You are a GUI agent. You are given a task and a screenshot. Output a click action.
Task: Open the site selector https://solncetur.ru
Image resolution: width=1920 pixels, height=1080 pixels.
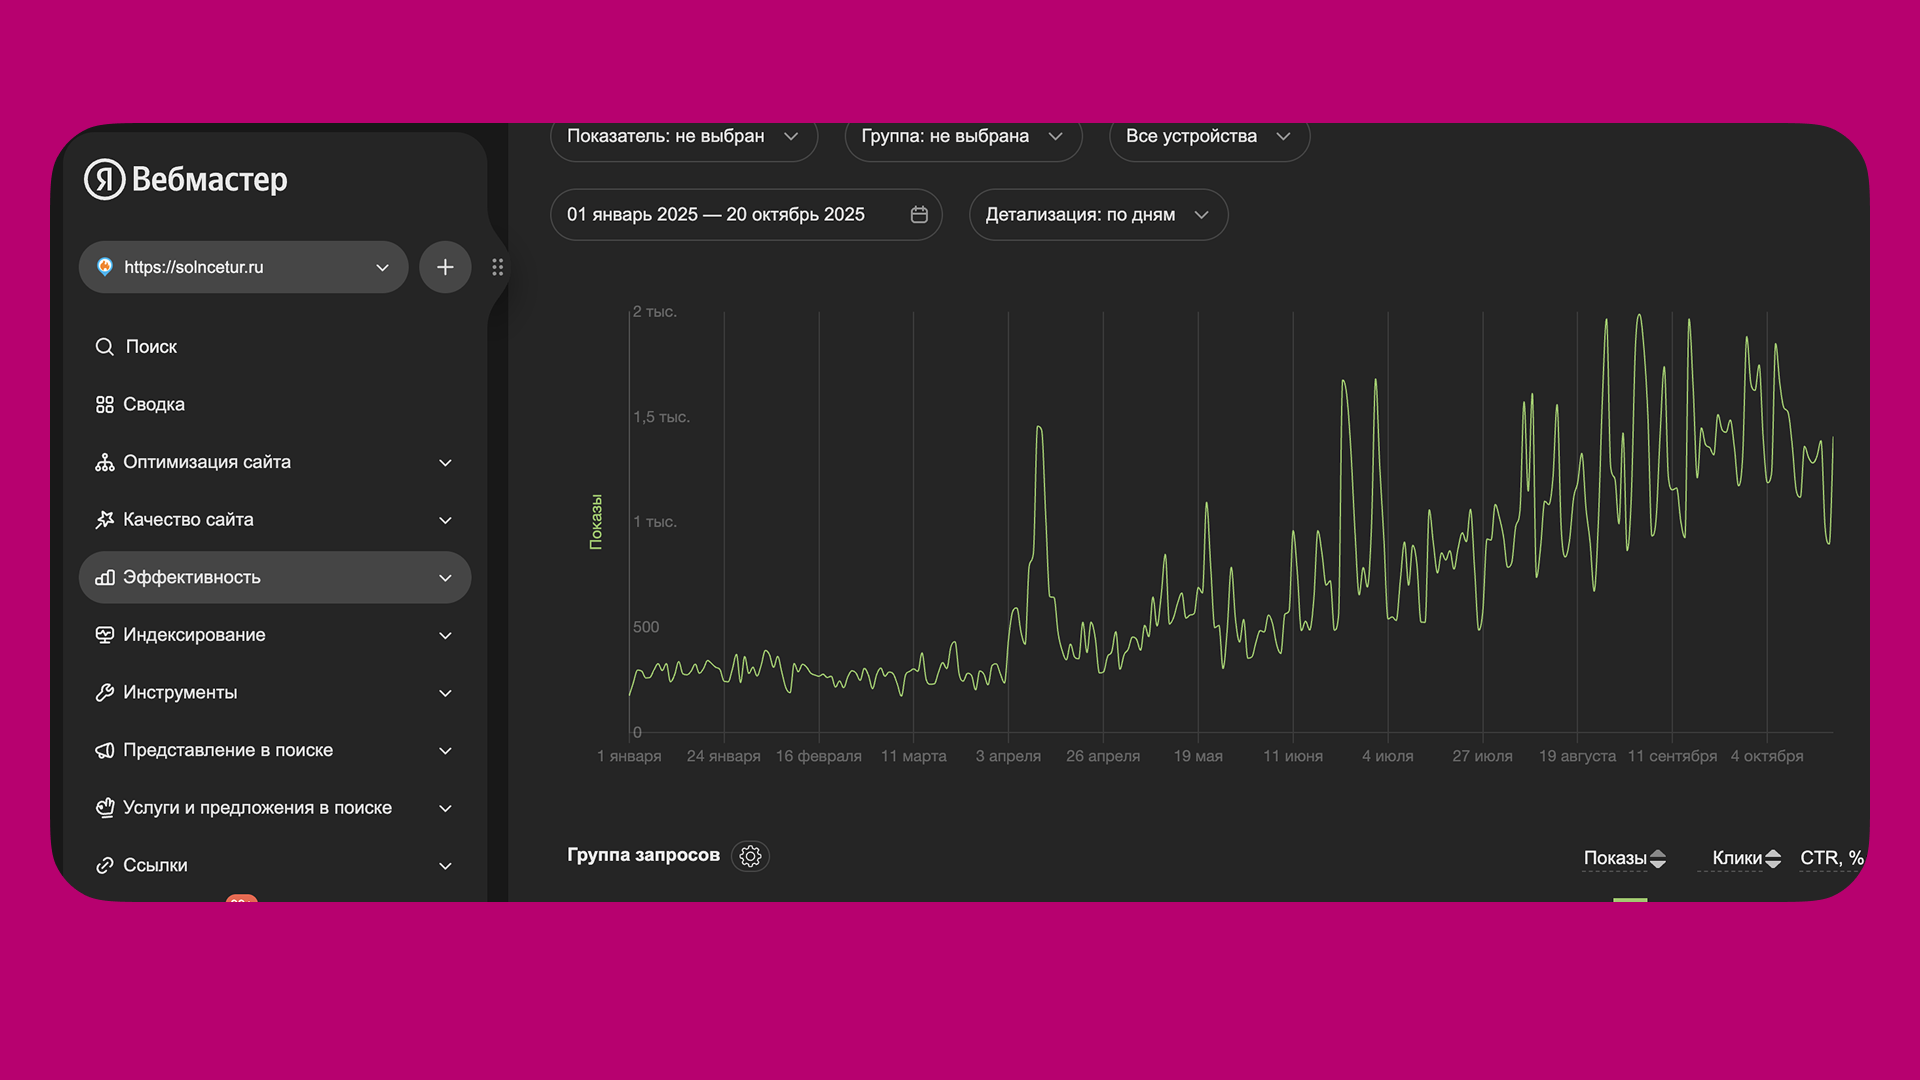tap(243, 267)
